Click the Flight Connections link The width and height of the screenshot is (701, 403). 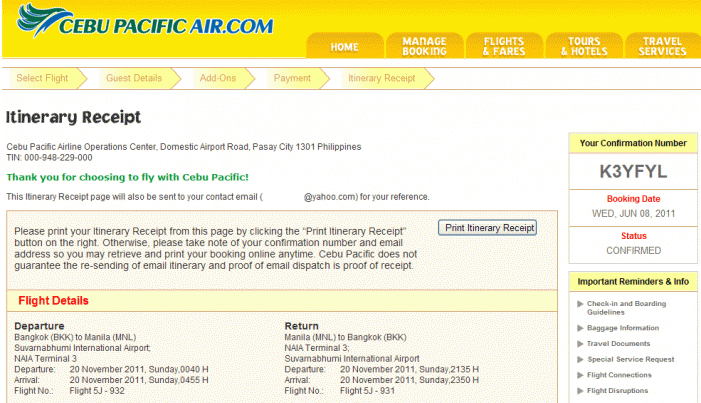(x=620, y=375)
